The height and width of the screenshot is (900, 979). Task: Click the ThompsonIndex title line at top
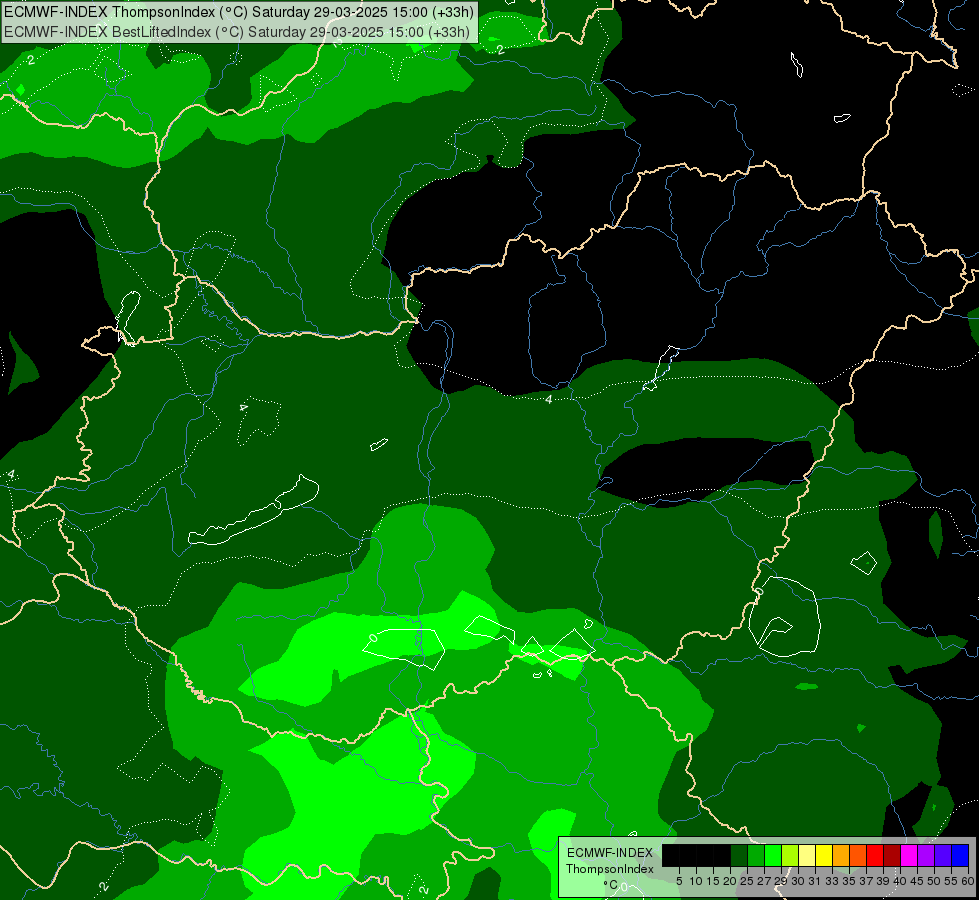click(239, 12)
